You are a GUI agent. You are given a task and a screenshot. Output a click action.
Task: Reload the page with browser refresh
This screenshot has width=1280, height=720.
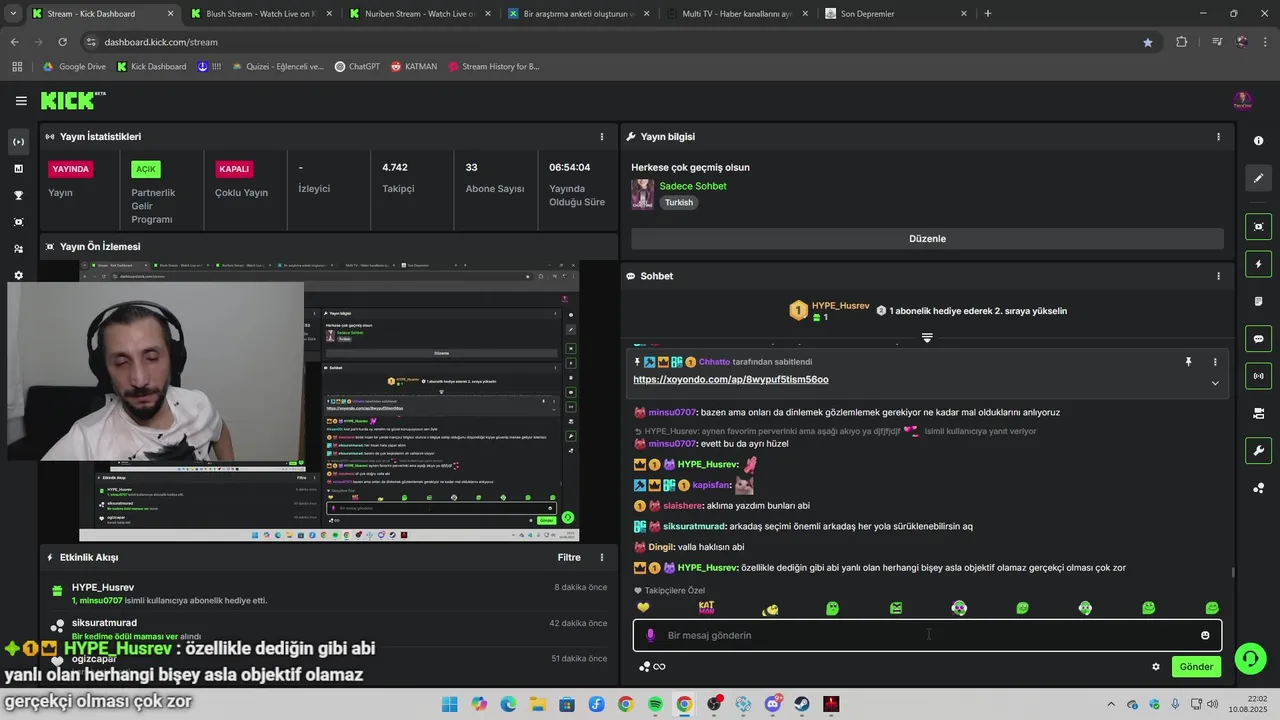(62, 42)
